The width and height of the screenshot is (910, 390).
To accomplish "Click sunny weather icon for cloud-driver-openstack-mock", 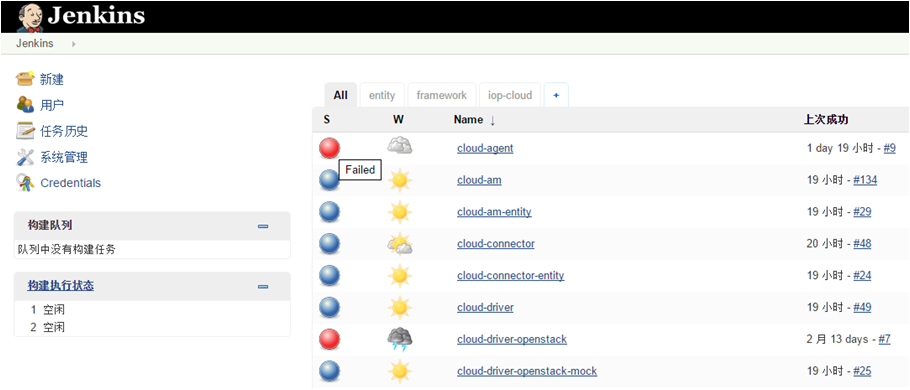I will 400,371.
